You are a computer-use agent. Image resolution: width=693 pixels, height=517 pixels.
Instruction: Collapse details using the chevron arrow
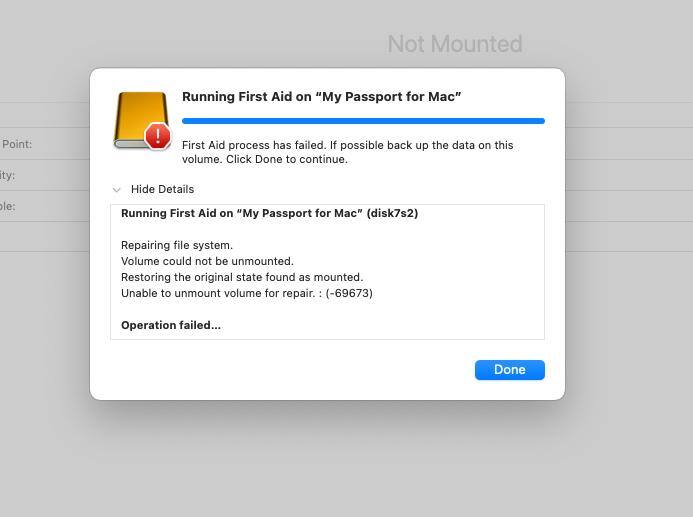[117, 190]
